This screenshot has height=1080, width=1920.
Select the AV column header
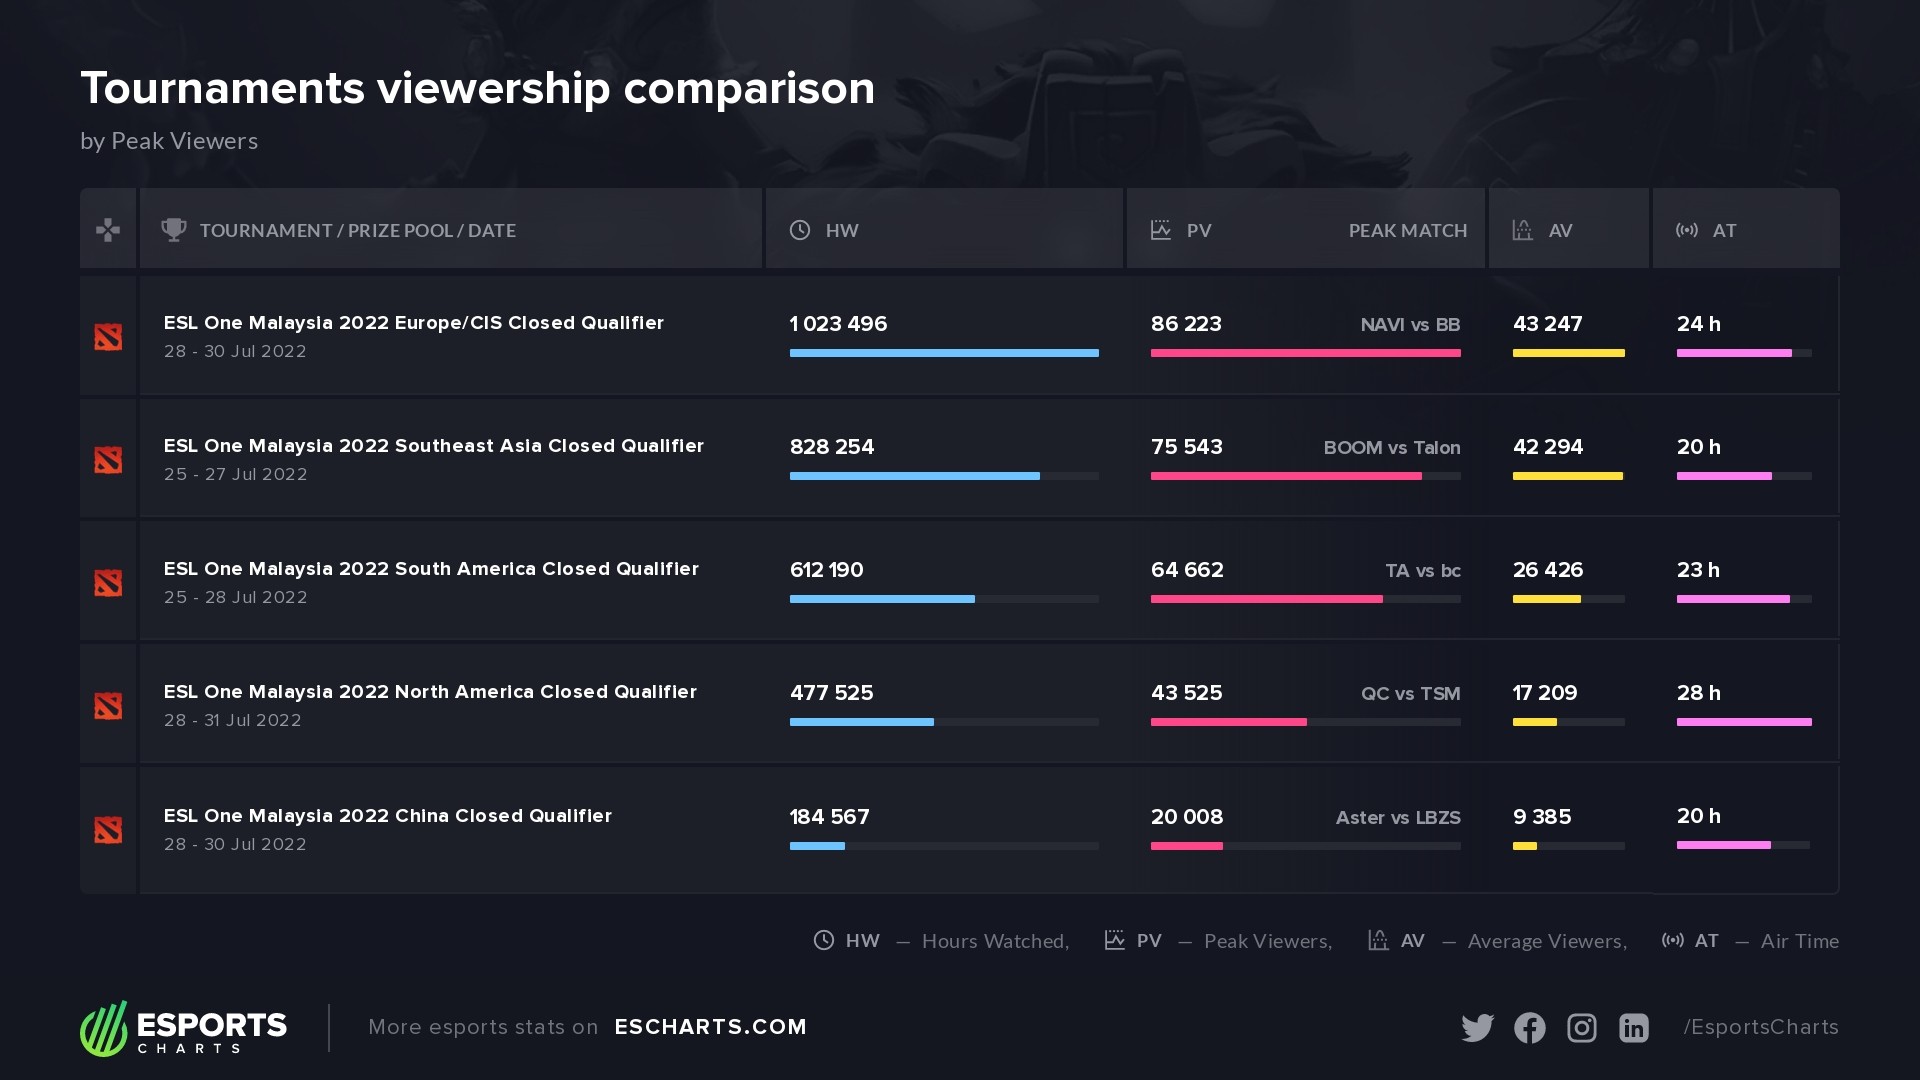(x=1560, y=231)
